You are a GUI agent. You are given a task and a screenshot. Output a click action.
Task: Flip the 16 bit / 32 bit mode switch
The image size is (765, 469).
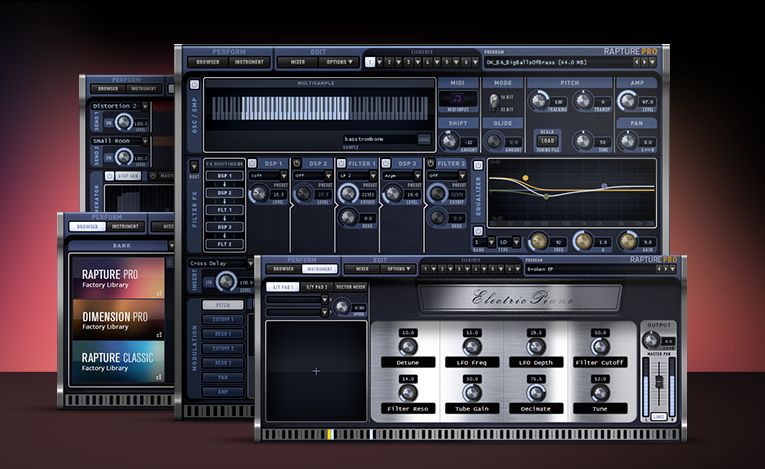[x=493, y=102]
